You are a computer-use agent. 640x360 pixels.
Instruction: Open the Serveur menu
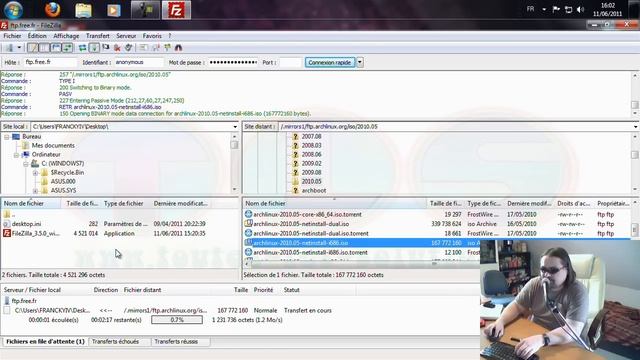point(126,36)
